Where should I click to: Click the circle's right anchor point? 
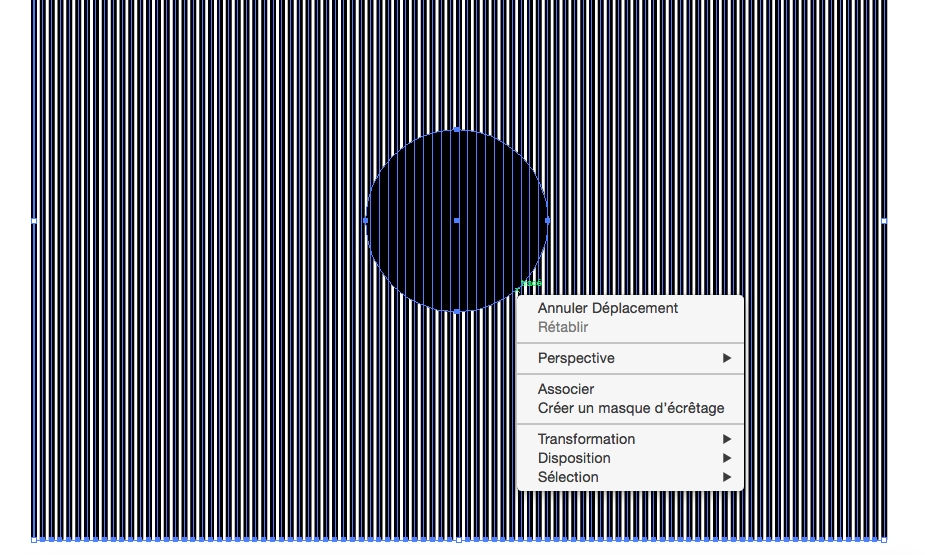coord(548,220)
